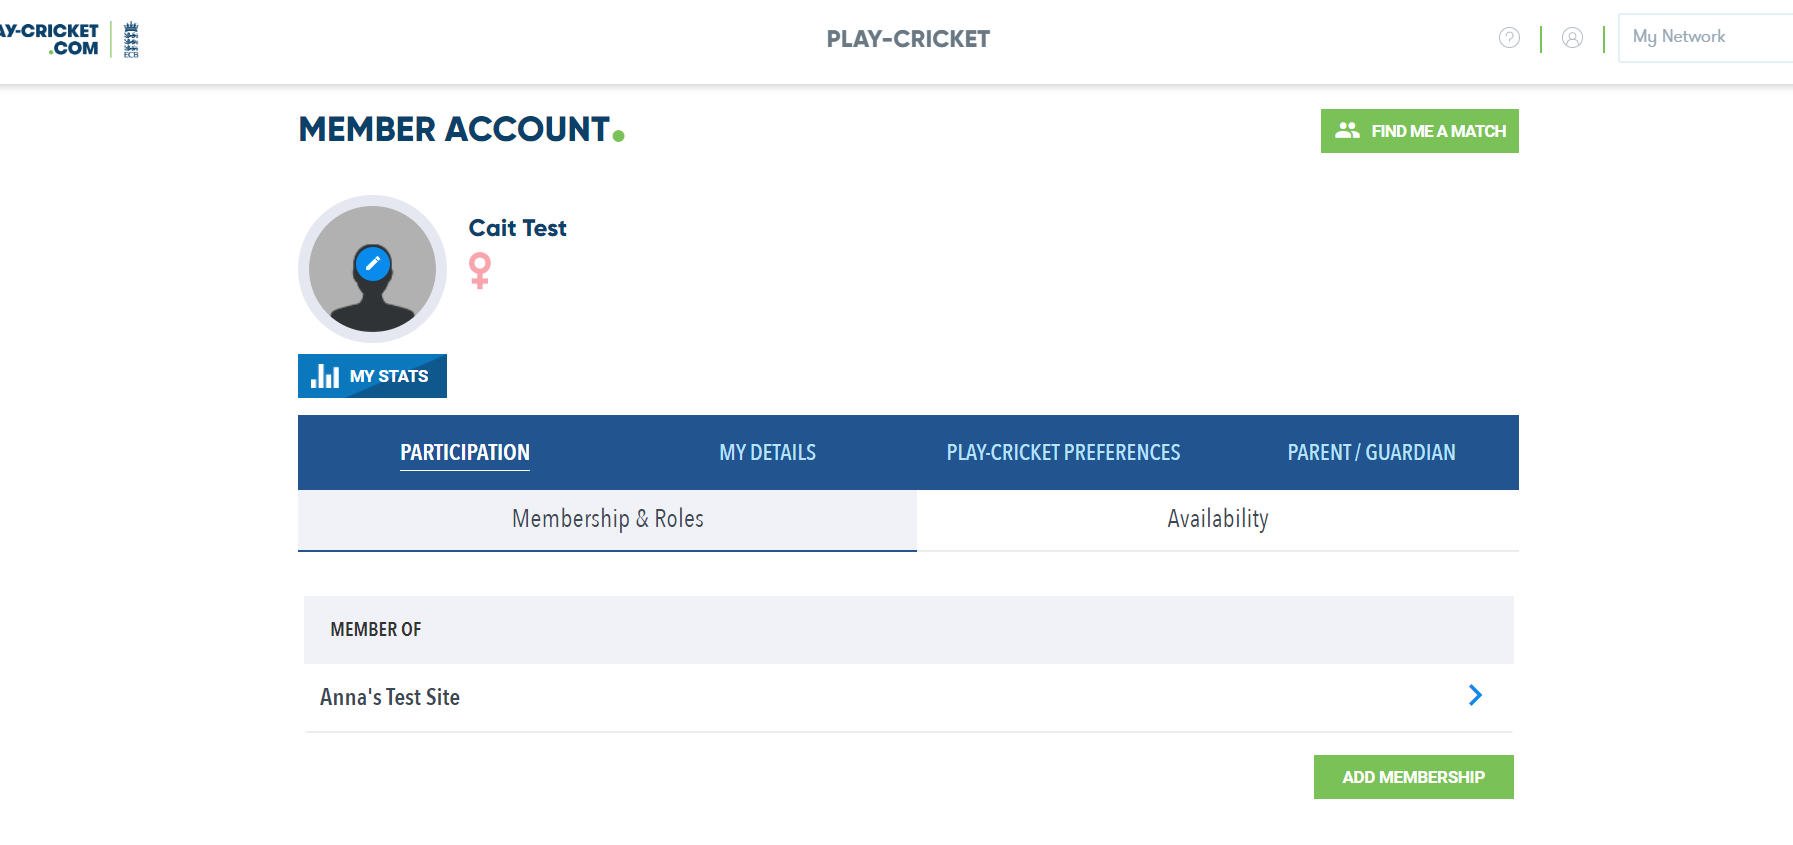Go to Parent / Guardian tab
The width and height of the screenshot is (1793, 845).
tap(1371, 452)
